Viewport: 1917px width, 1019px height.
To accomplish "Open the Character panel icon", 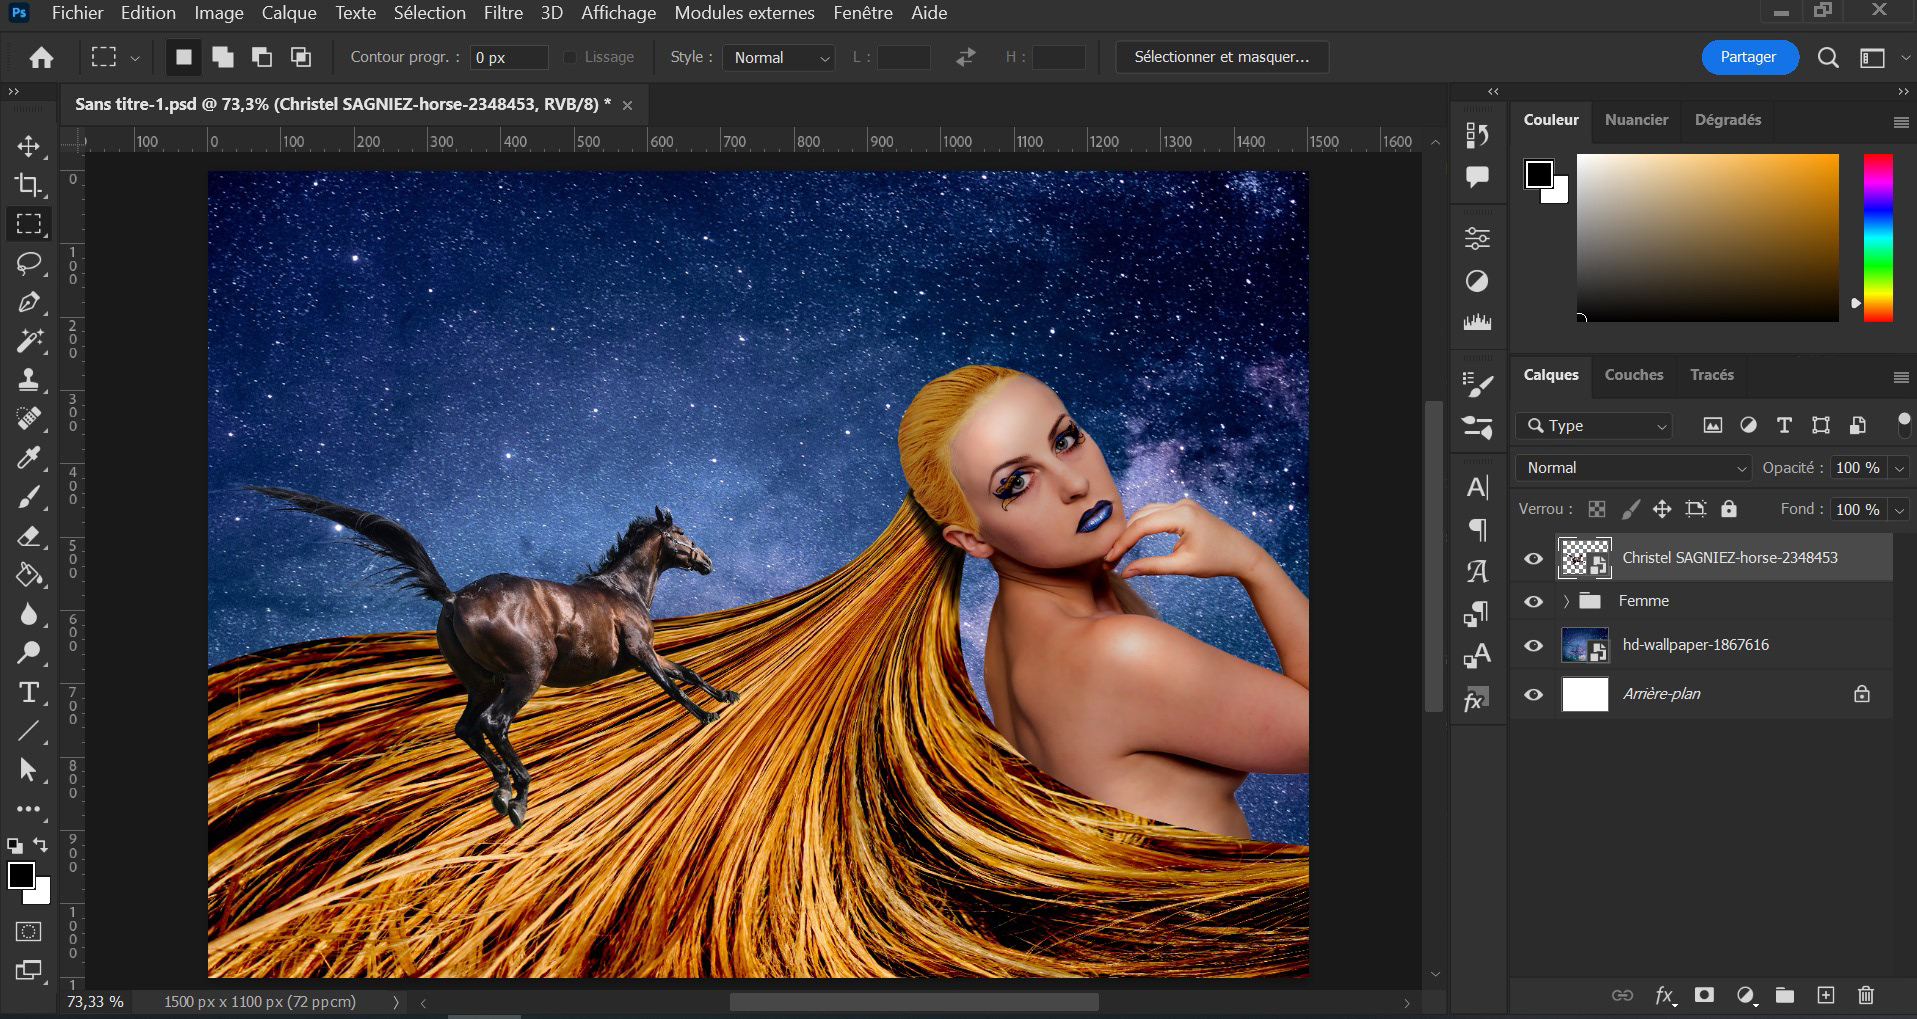I will pos(1477,487).
